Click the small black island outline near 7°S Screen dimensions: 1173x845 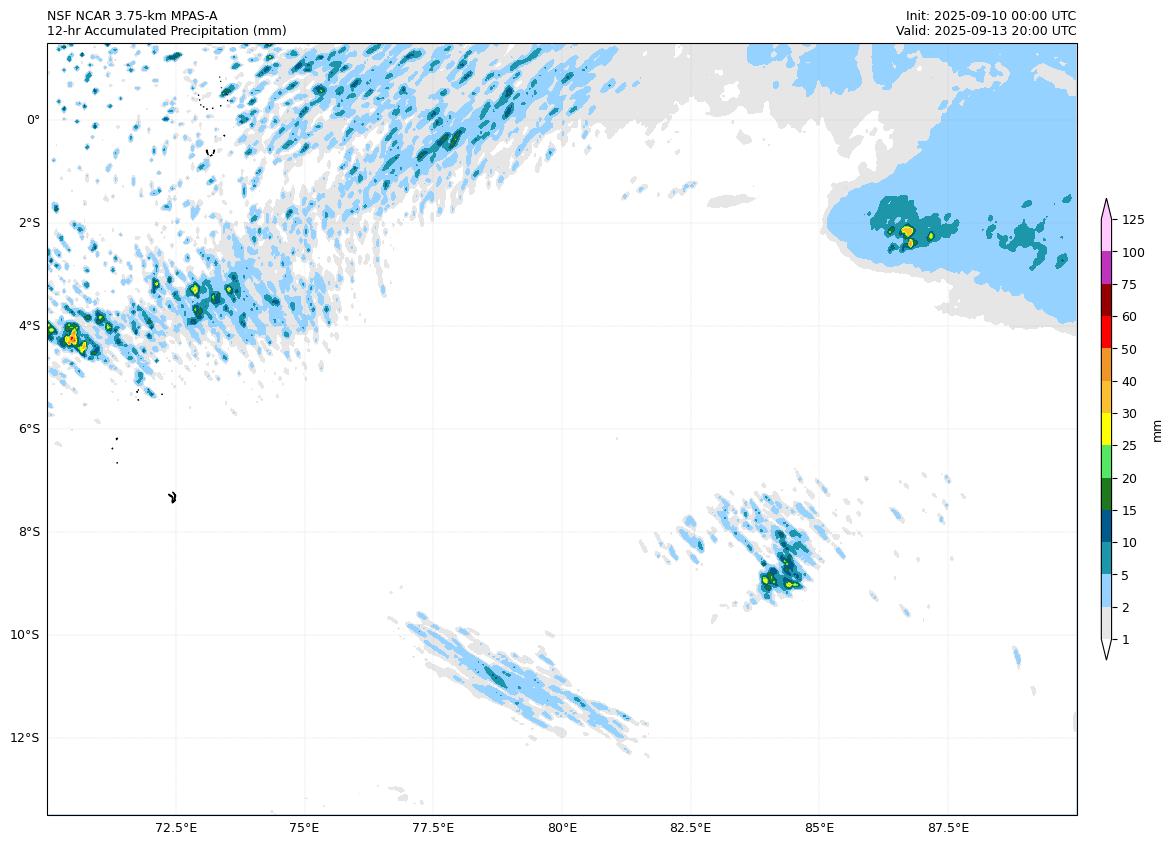(x=173, y=497)
